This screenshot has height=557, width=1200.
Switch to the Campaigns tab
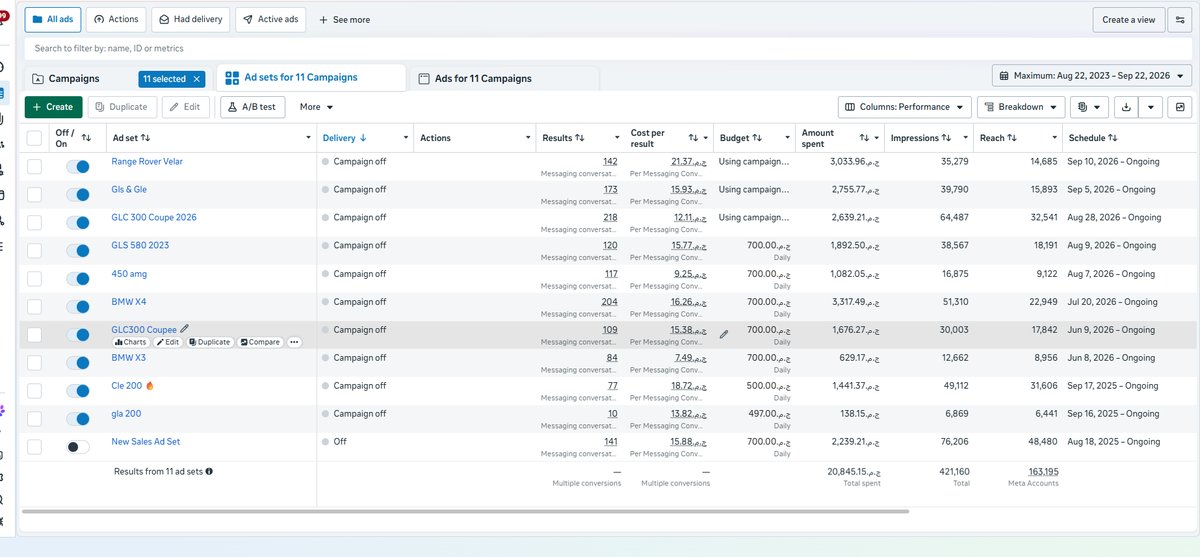(73, 78)
